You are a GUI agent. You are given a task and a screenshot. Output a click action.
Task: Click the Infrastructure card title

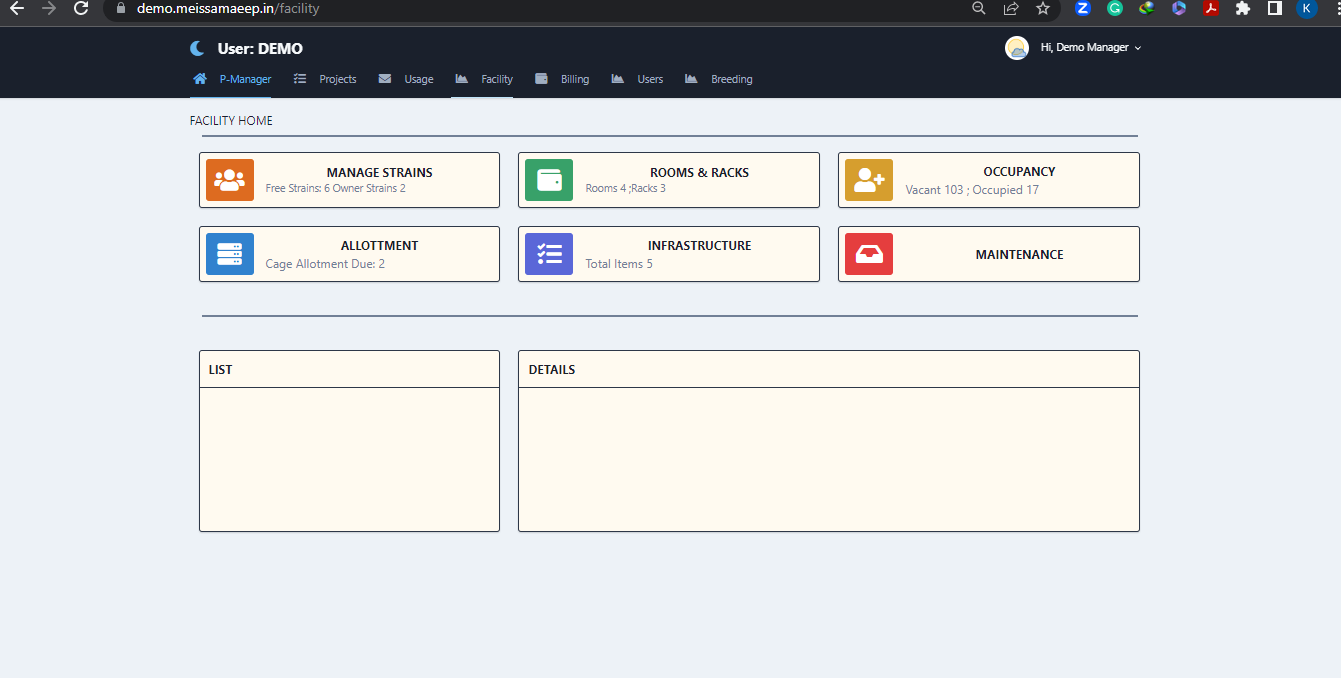coord(699,245)
